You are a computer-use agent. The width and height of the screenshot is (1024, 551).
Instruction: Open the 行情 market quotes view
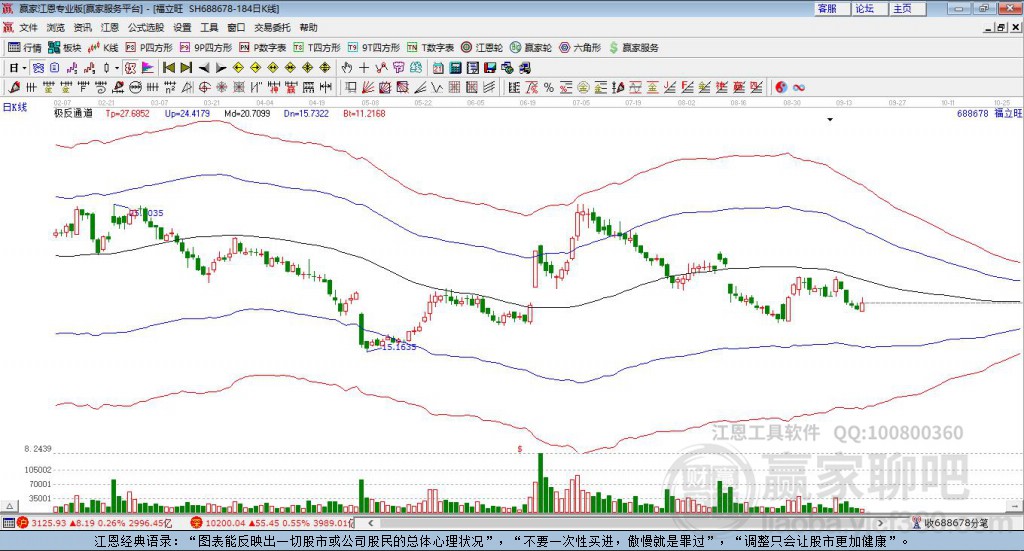pos(24,48)
